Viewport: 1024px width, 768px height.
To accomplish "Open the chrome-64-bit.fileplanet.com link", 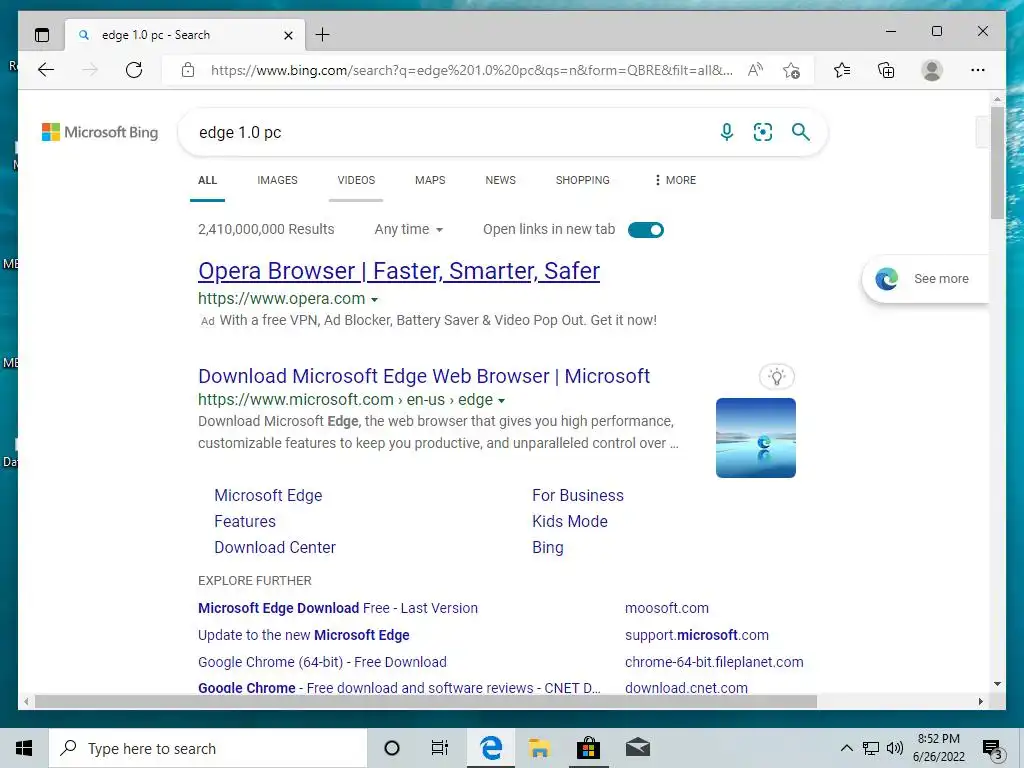I will [714, 662].
